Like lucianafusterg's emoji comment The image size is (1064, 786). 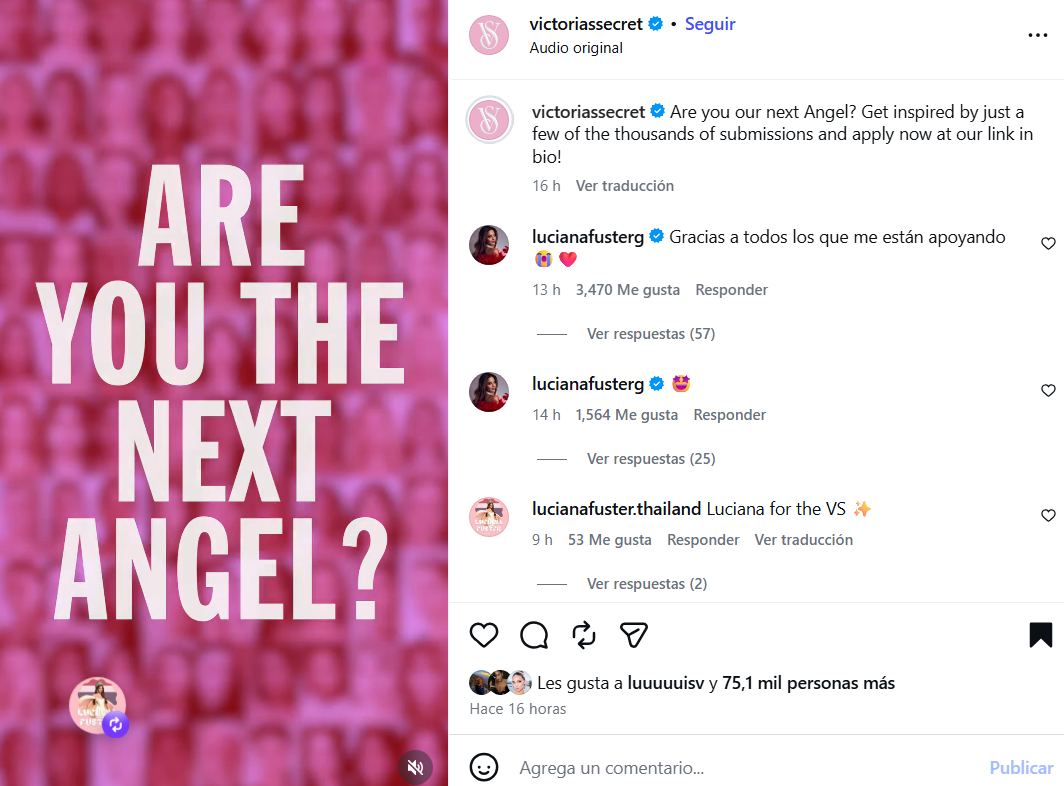(1048, 391)
